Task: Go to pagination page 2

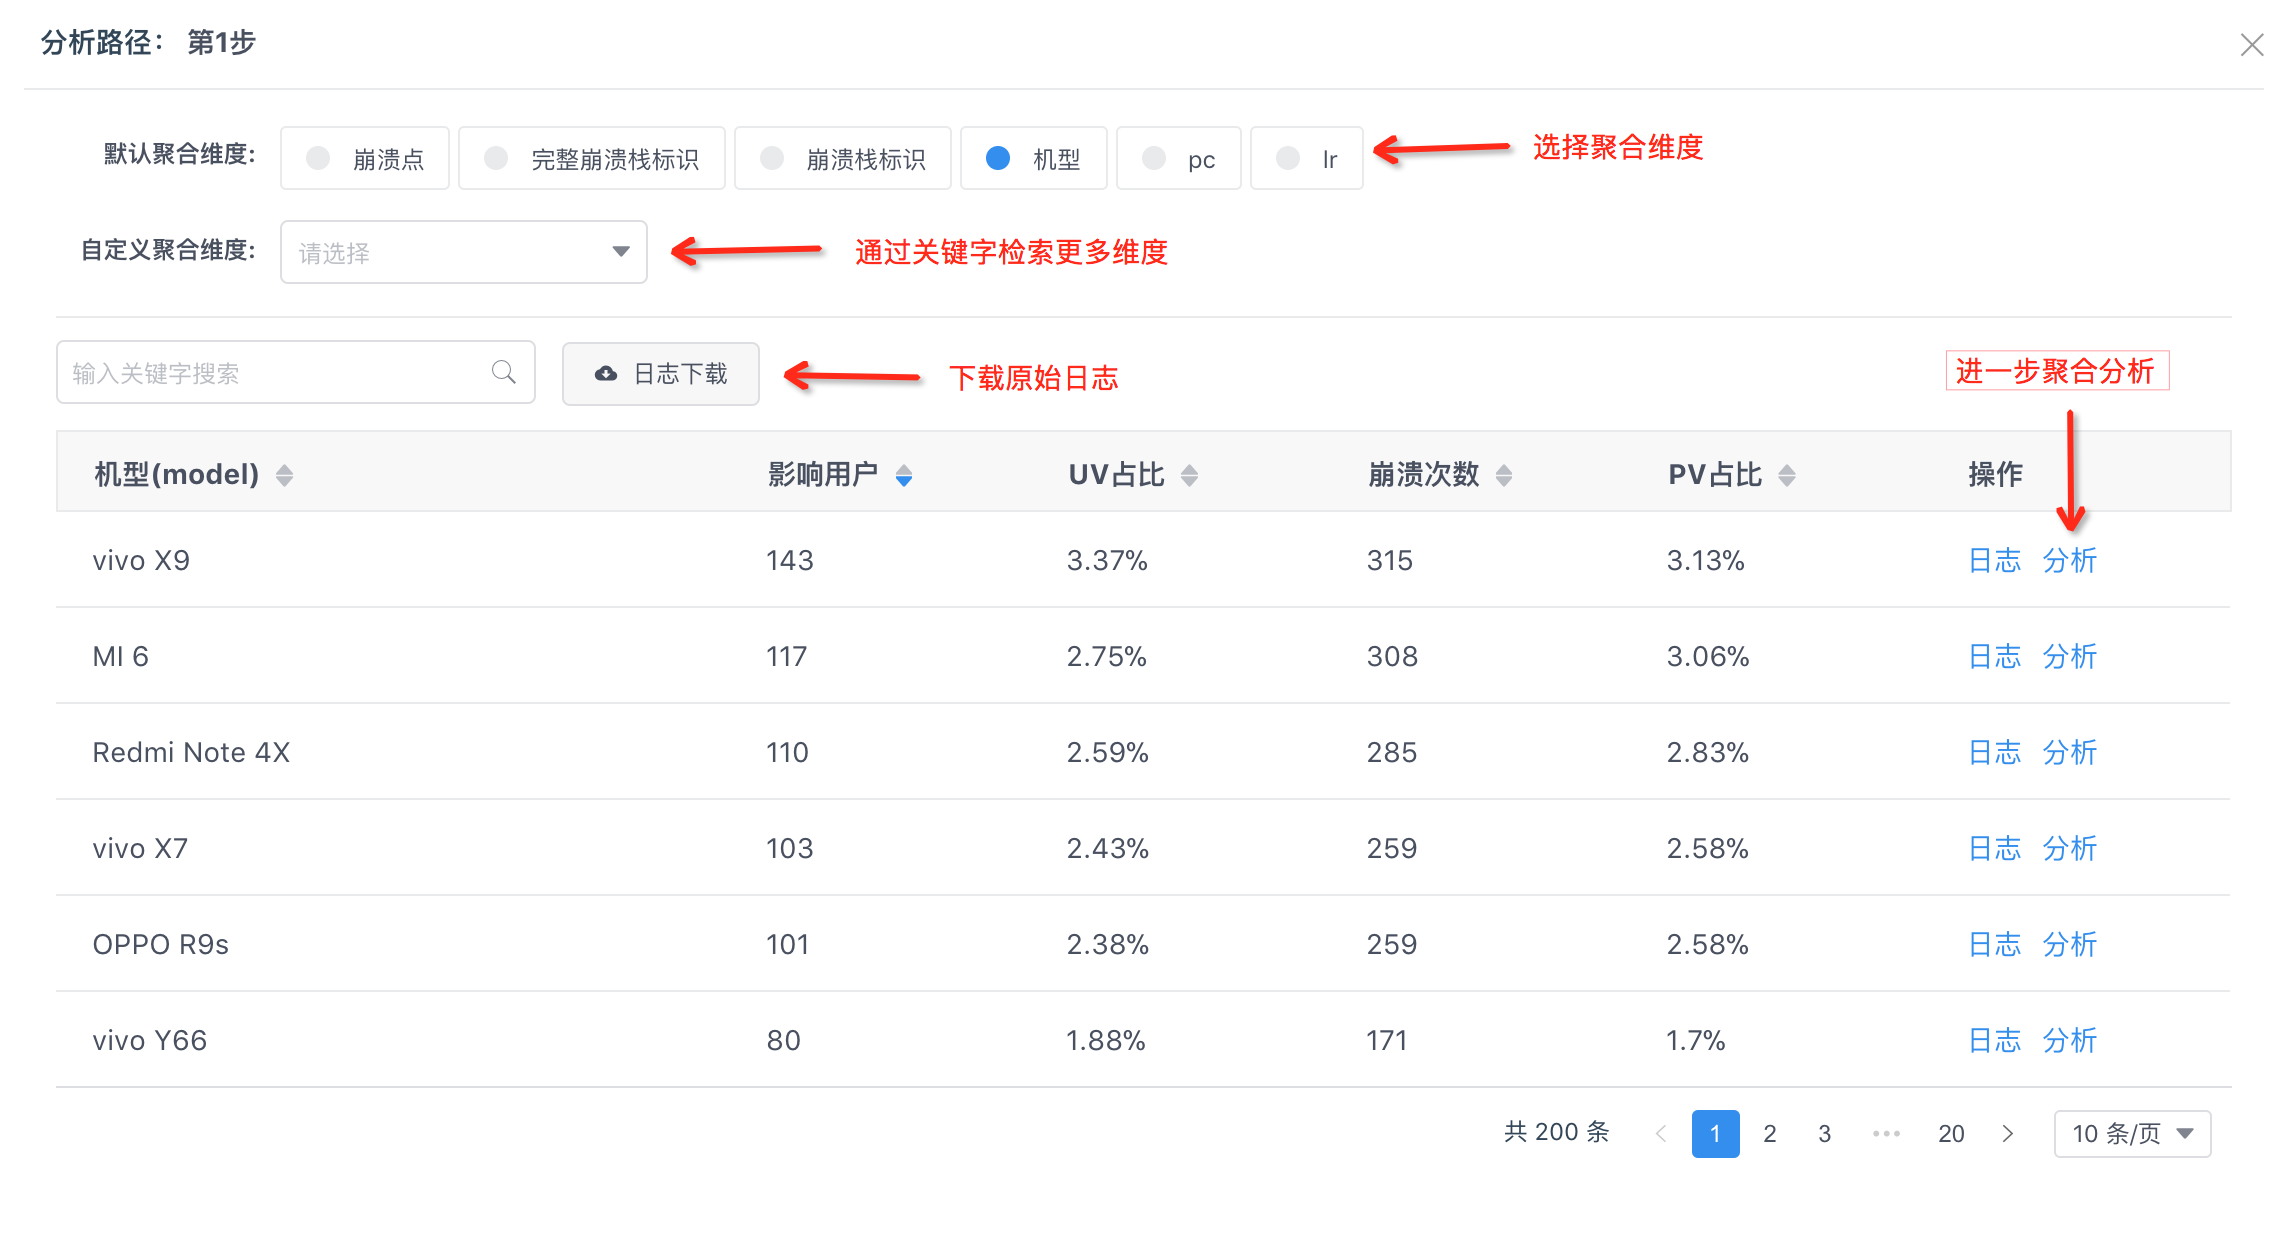Action: pyautogui.click(x=1770, y=1133)
